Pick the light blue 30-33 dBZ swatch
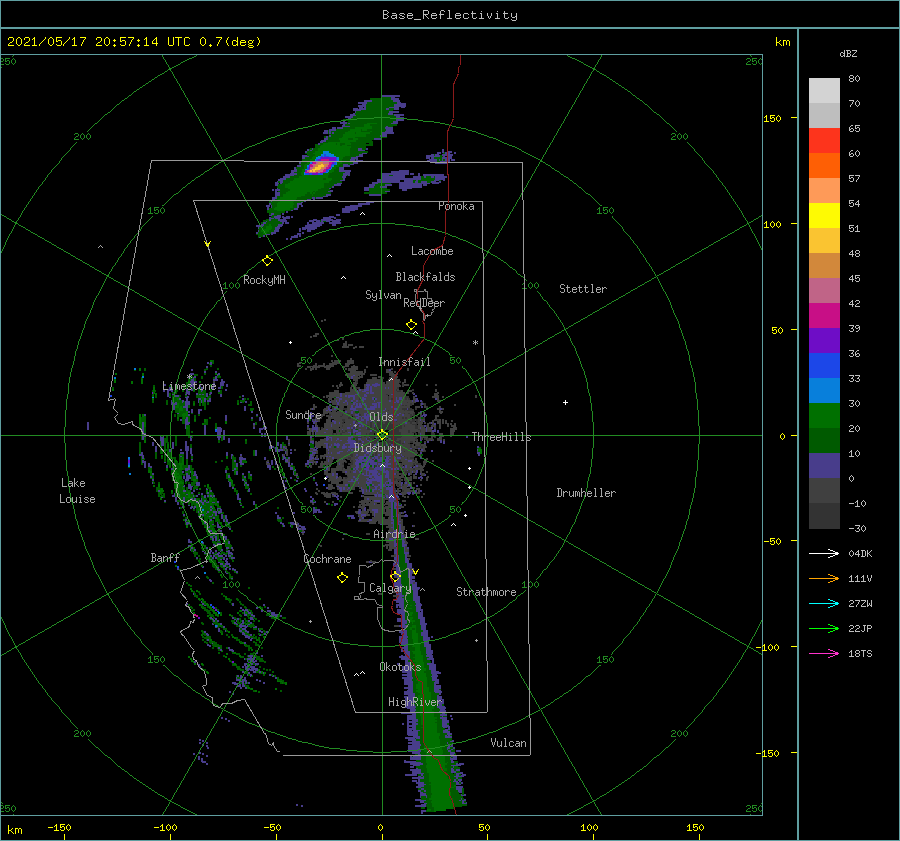The image size is (900, 841). point(824,391)
